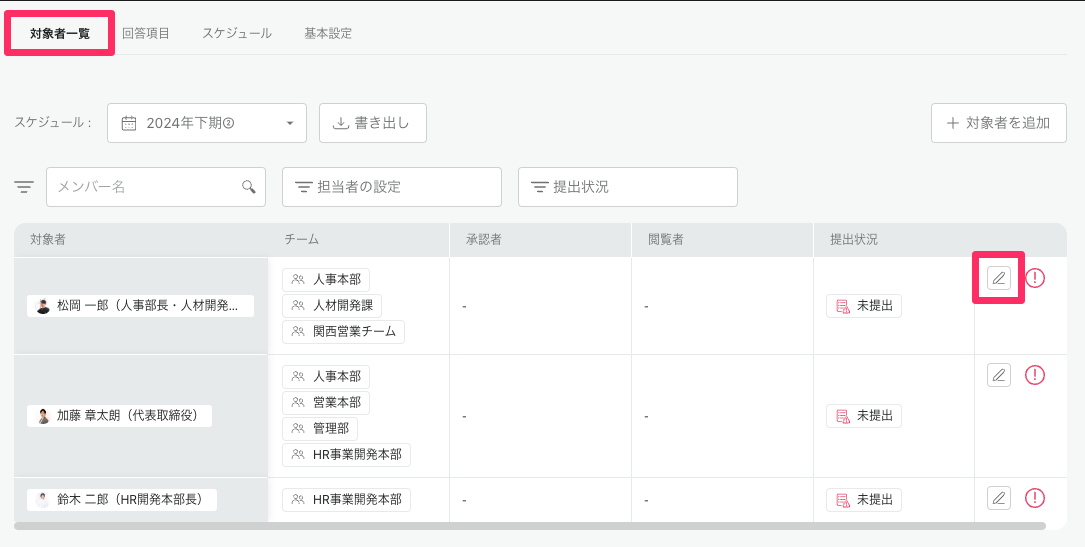Expand the 提出状況 filter dropdown
The height and width of the screenshot is (547, 1085).
point(627,187)
